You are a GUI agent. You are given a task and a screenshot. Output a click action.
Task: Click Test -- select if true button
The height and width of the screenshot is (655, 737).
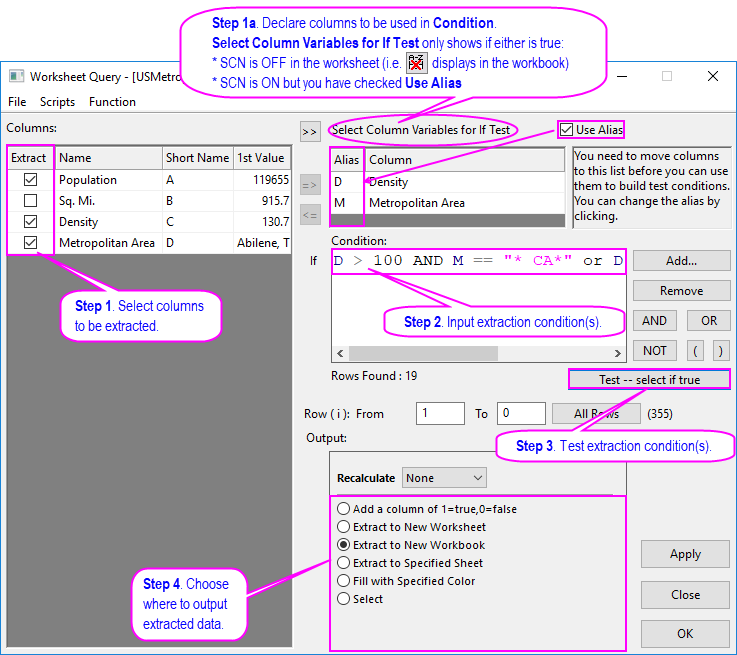(x=649, y=380)
